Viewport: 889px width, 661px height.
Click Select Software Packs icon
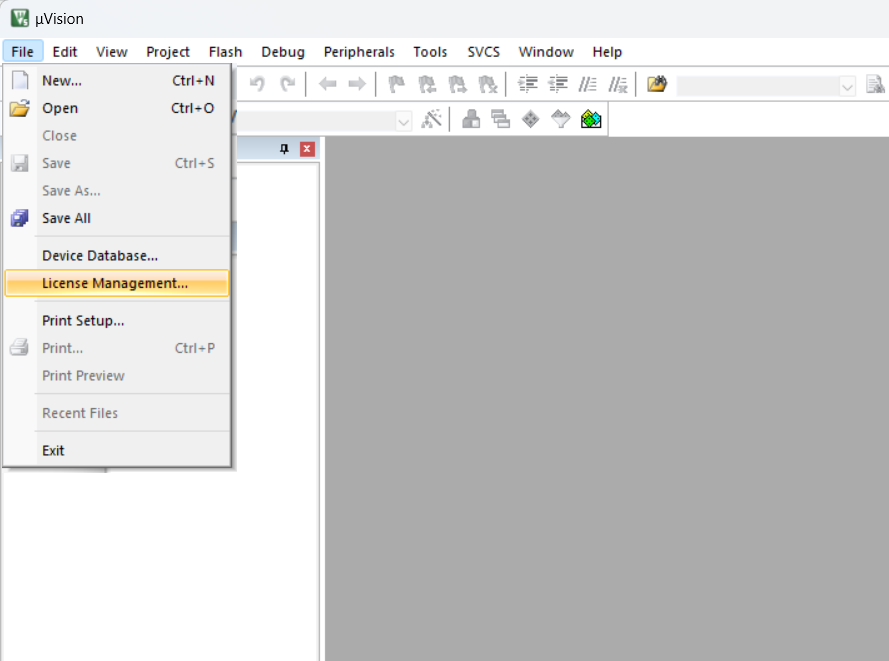tap(561, 119)
